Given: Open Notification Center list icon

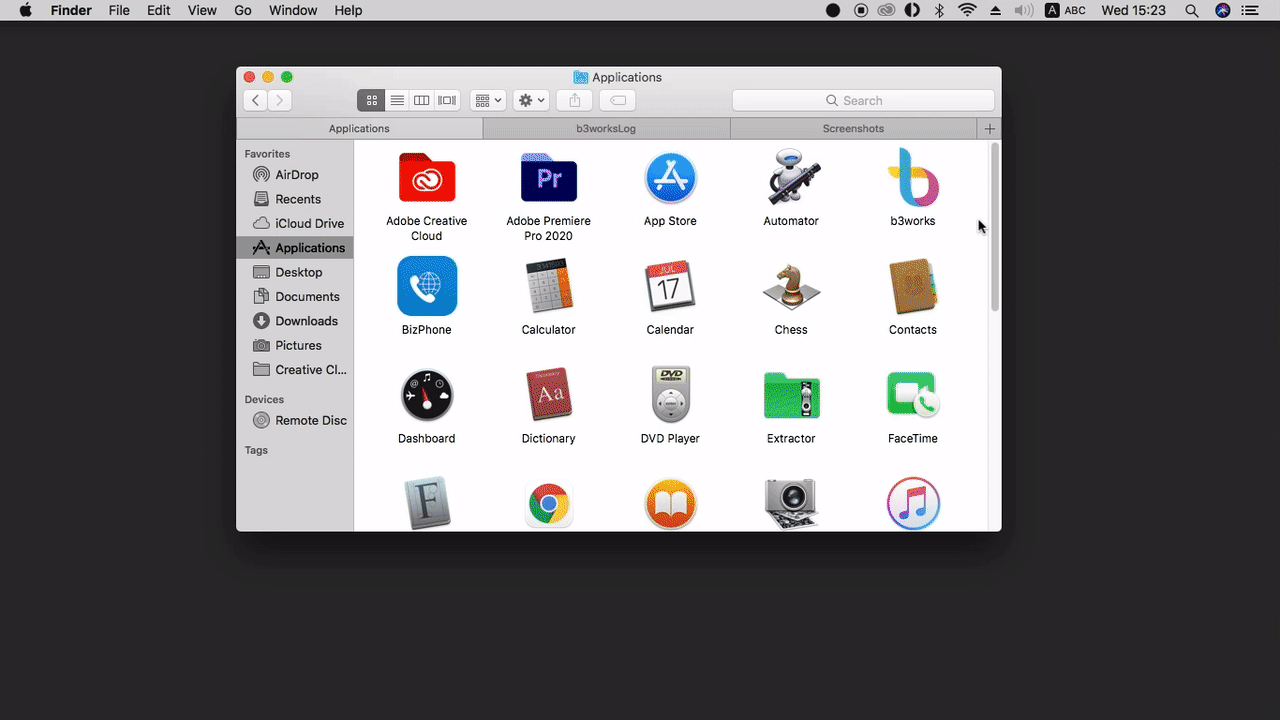Looking at the screenshot, I should pos(1249,10).
